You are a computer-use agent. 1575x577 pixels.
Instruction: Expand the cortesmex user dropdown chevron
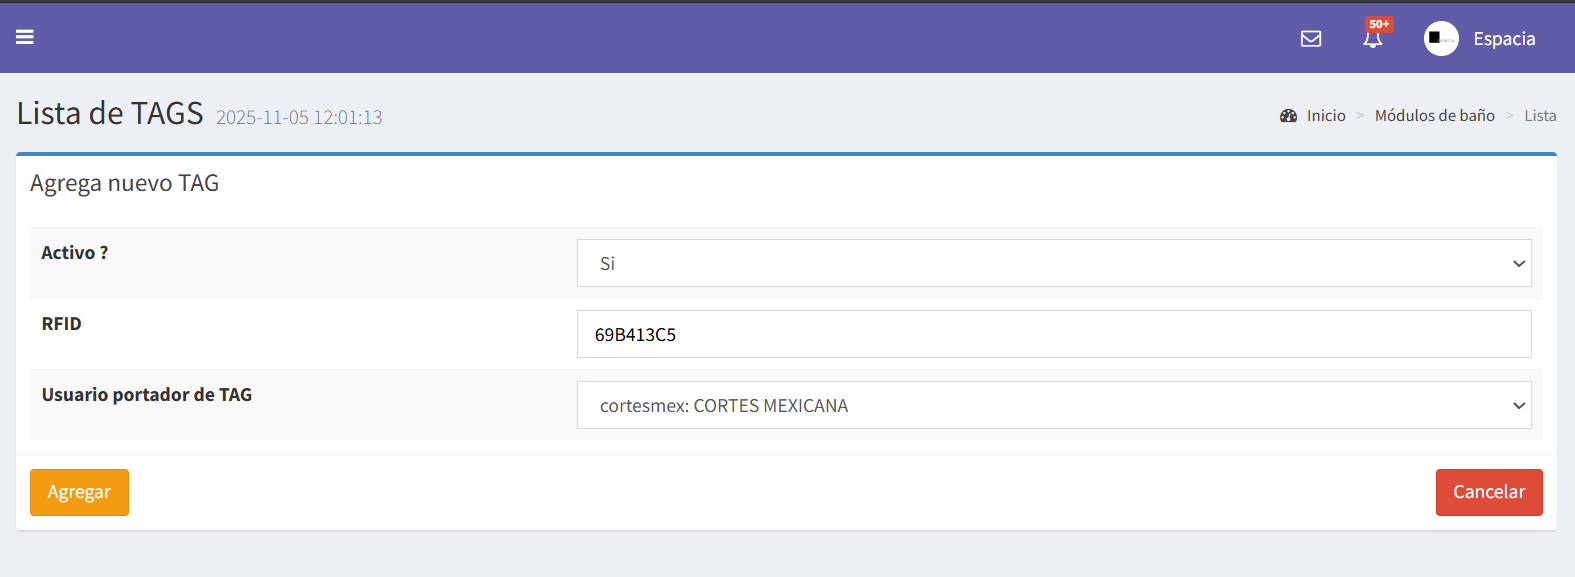1518,405
